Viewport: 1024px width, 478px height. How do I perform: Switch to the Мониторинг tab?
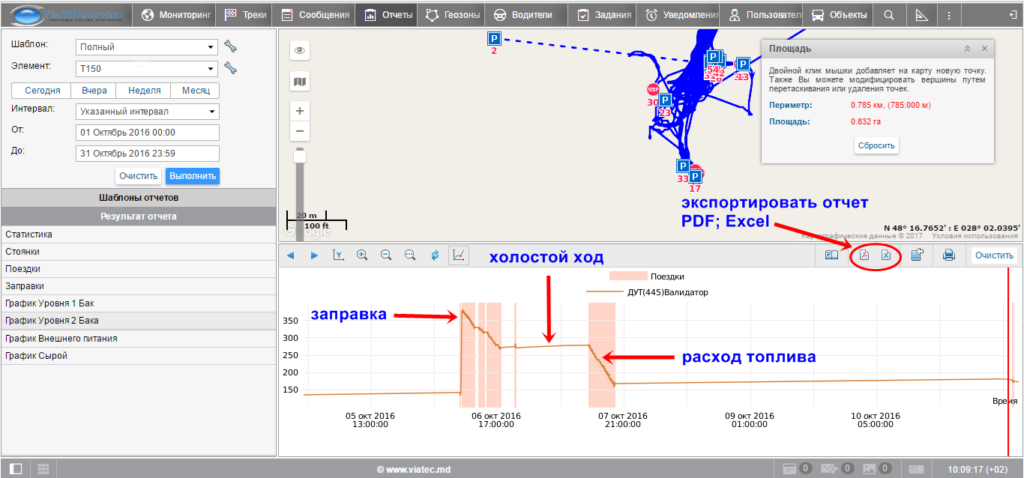pos(175,15)
